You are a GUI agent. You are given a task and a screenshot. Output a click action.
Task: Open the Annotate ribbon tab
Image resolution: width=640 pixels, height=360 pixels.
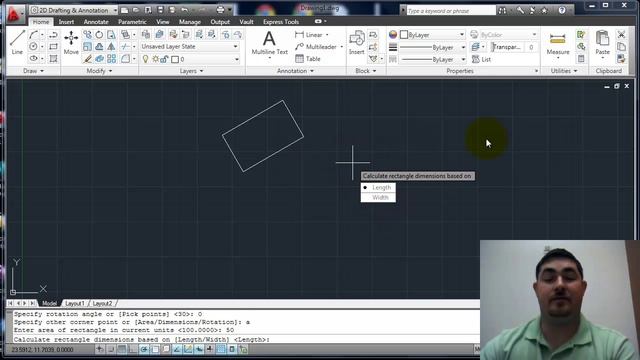96,22
